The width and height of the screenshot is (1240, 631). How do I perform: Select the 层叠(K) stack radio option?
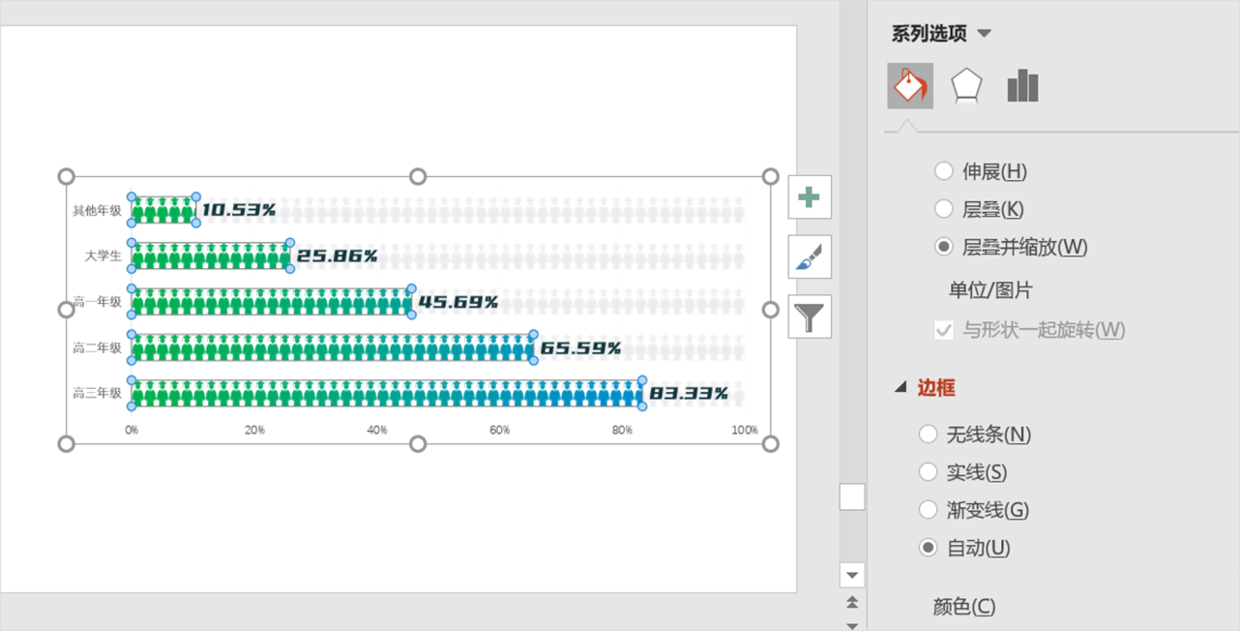coord(943,209)
